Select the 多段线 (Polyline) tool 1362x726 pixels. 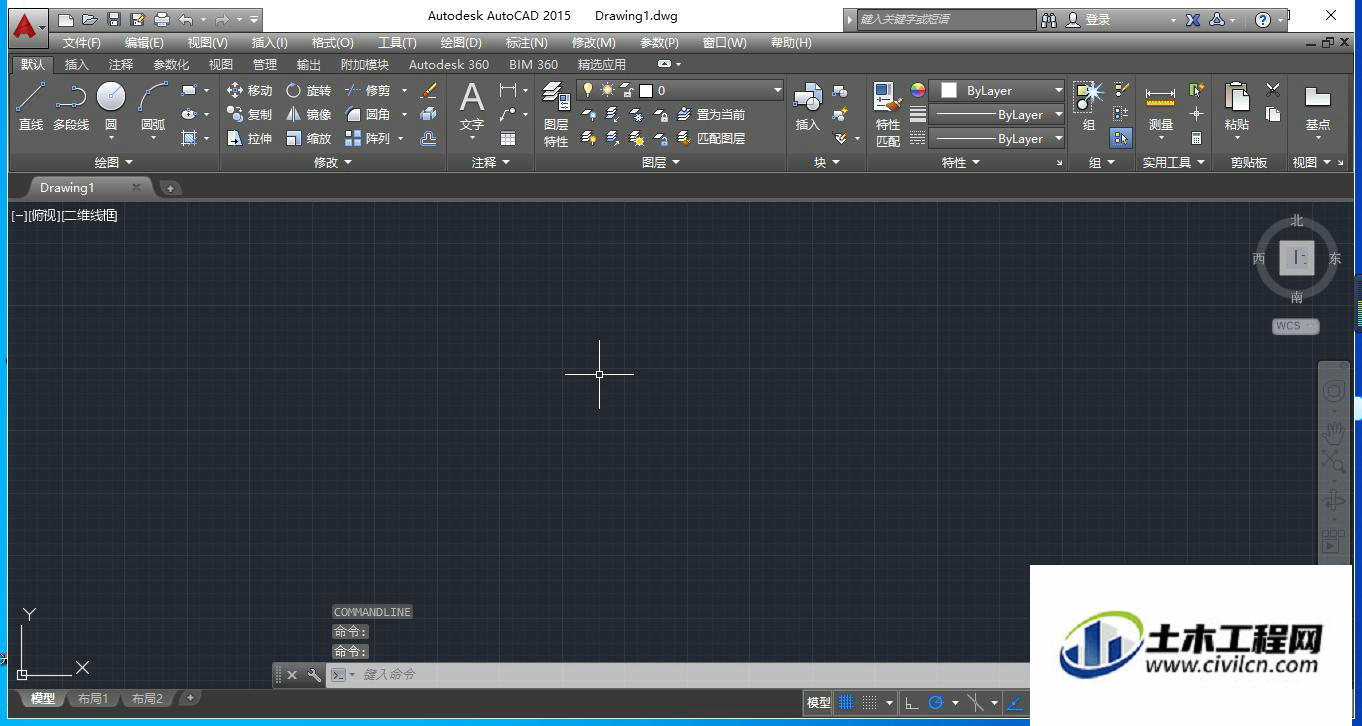[71, 106]
